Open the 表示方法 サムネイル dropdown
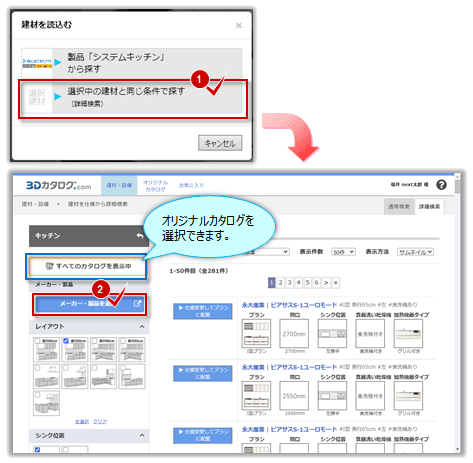Image resolution: width=473 pixels, height=463 pixels. click(x=415, y=252)
